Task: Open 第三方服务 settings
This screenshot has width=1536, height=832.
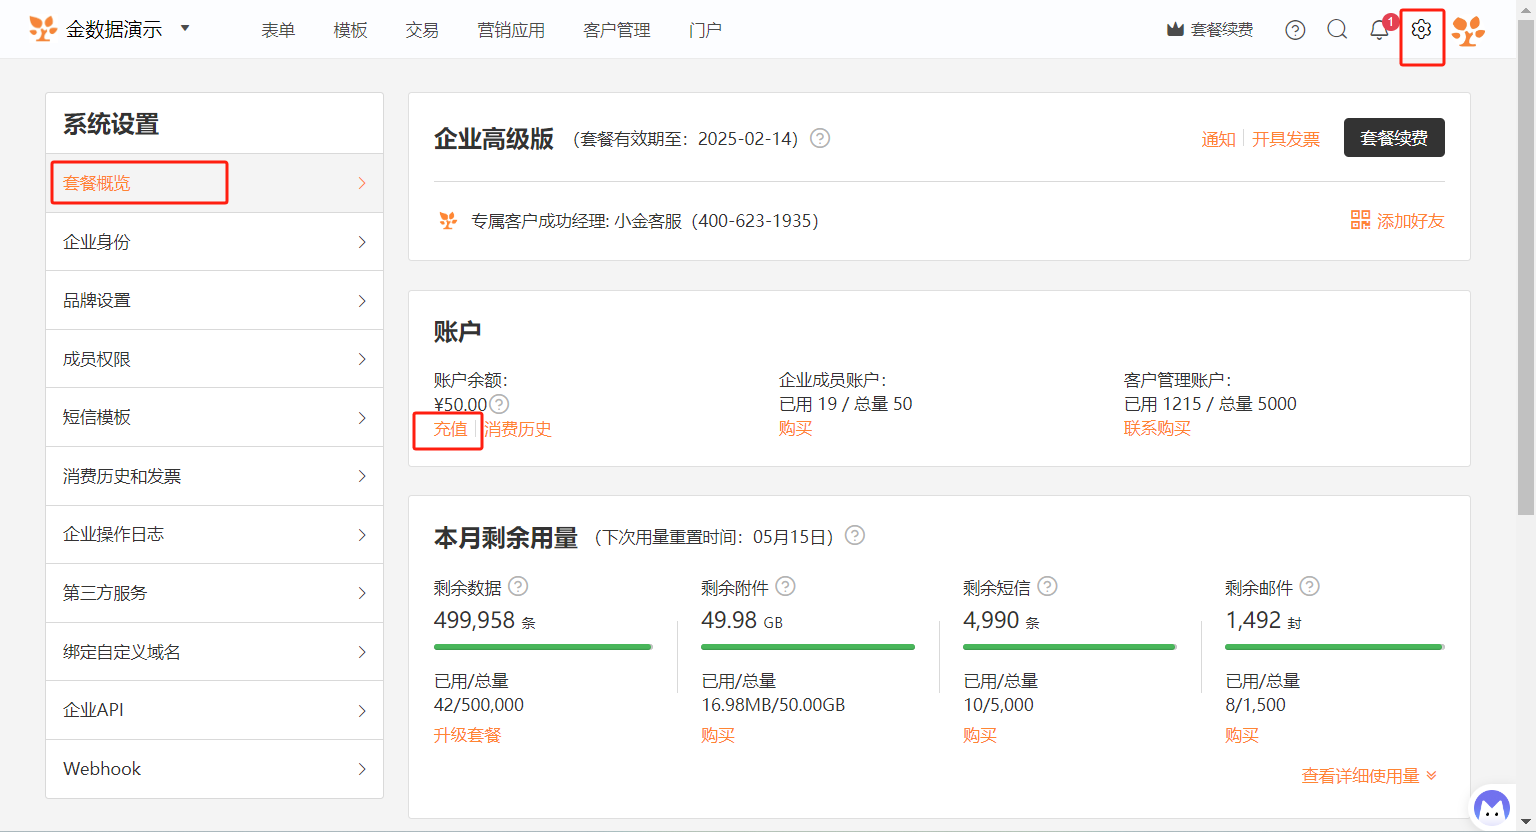Action: (x=215, y=593)
